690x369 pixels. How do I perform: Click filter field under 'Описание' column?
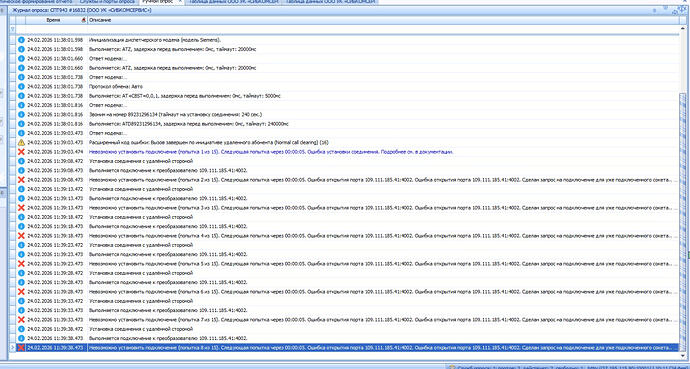383,29
